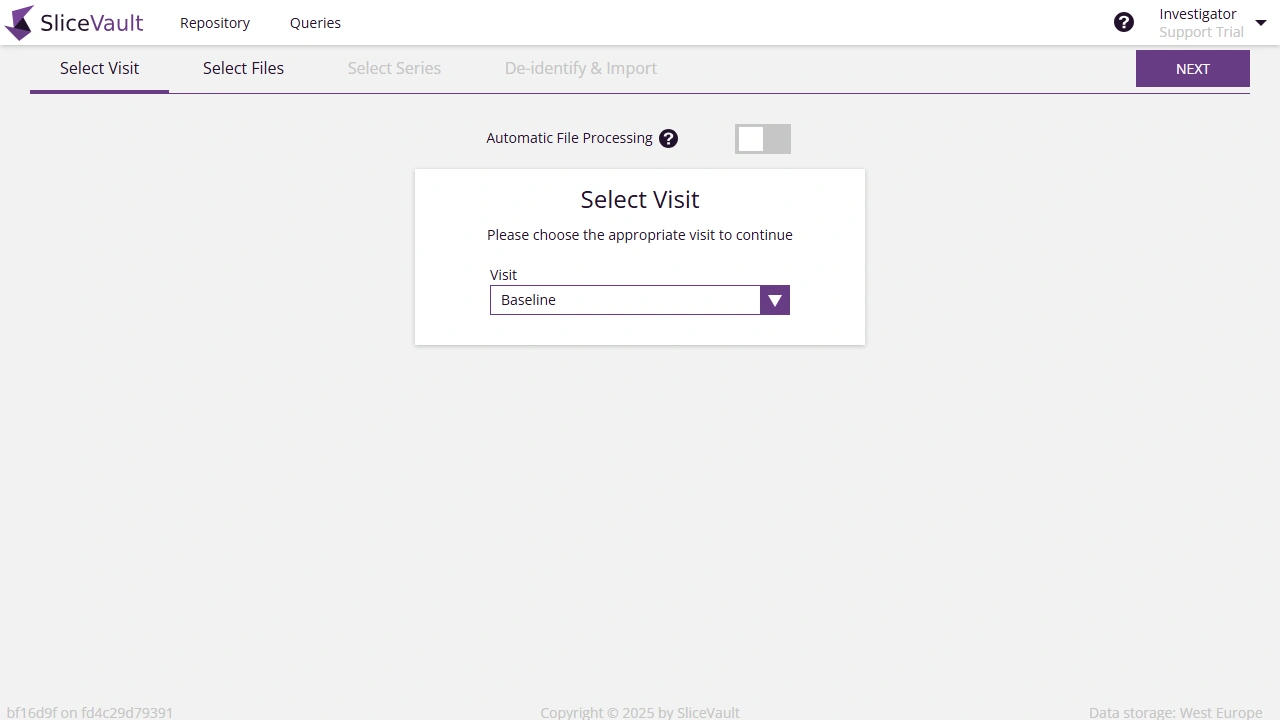Expand the Investigator account menu
Screen dimensions: 1280x720
[x=1260, y=22]
